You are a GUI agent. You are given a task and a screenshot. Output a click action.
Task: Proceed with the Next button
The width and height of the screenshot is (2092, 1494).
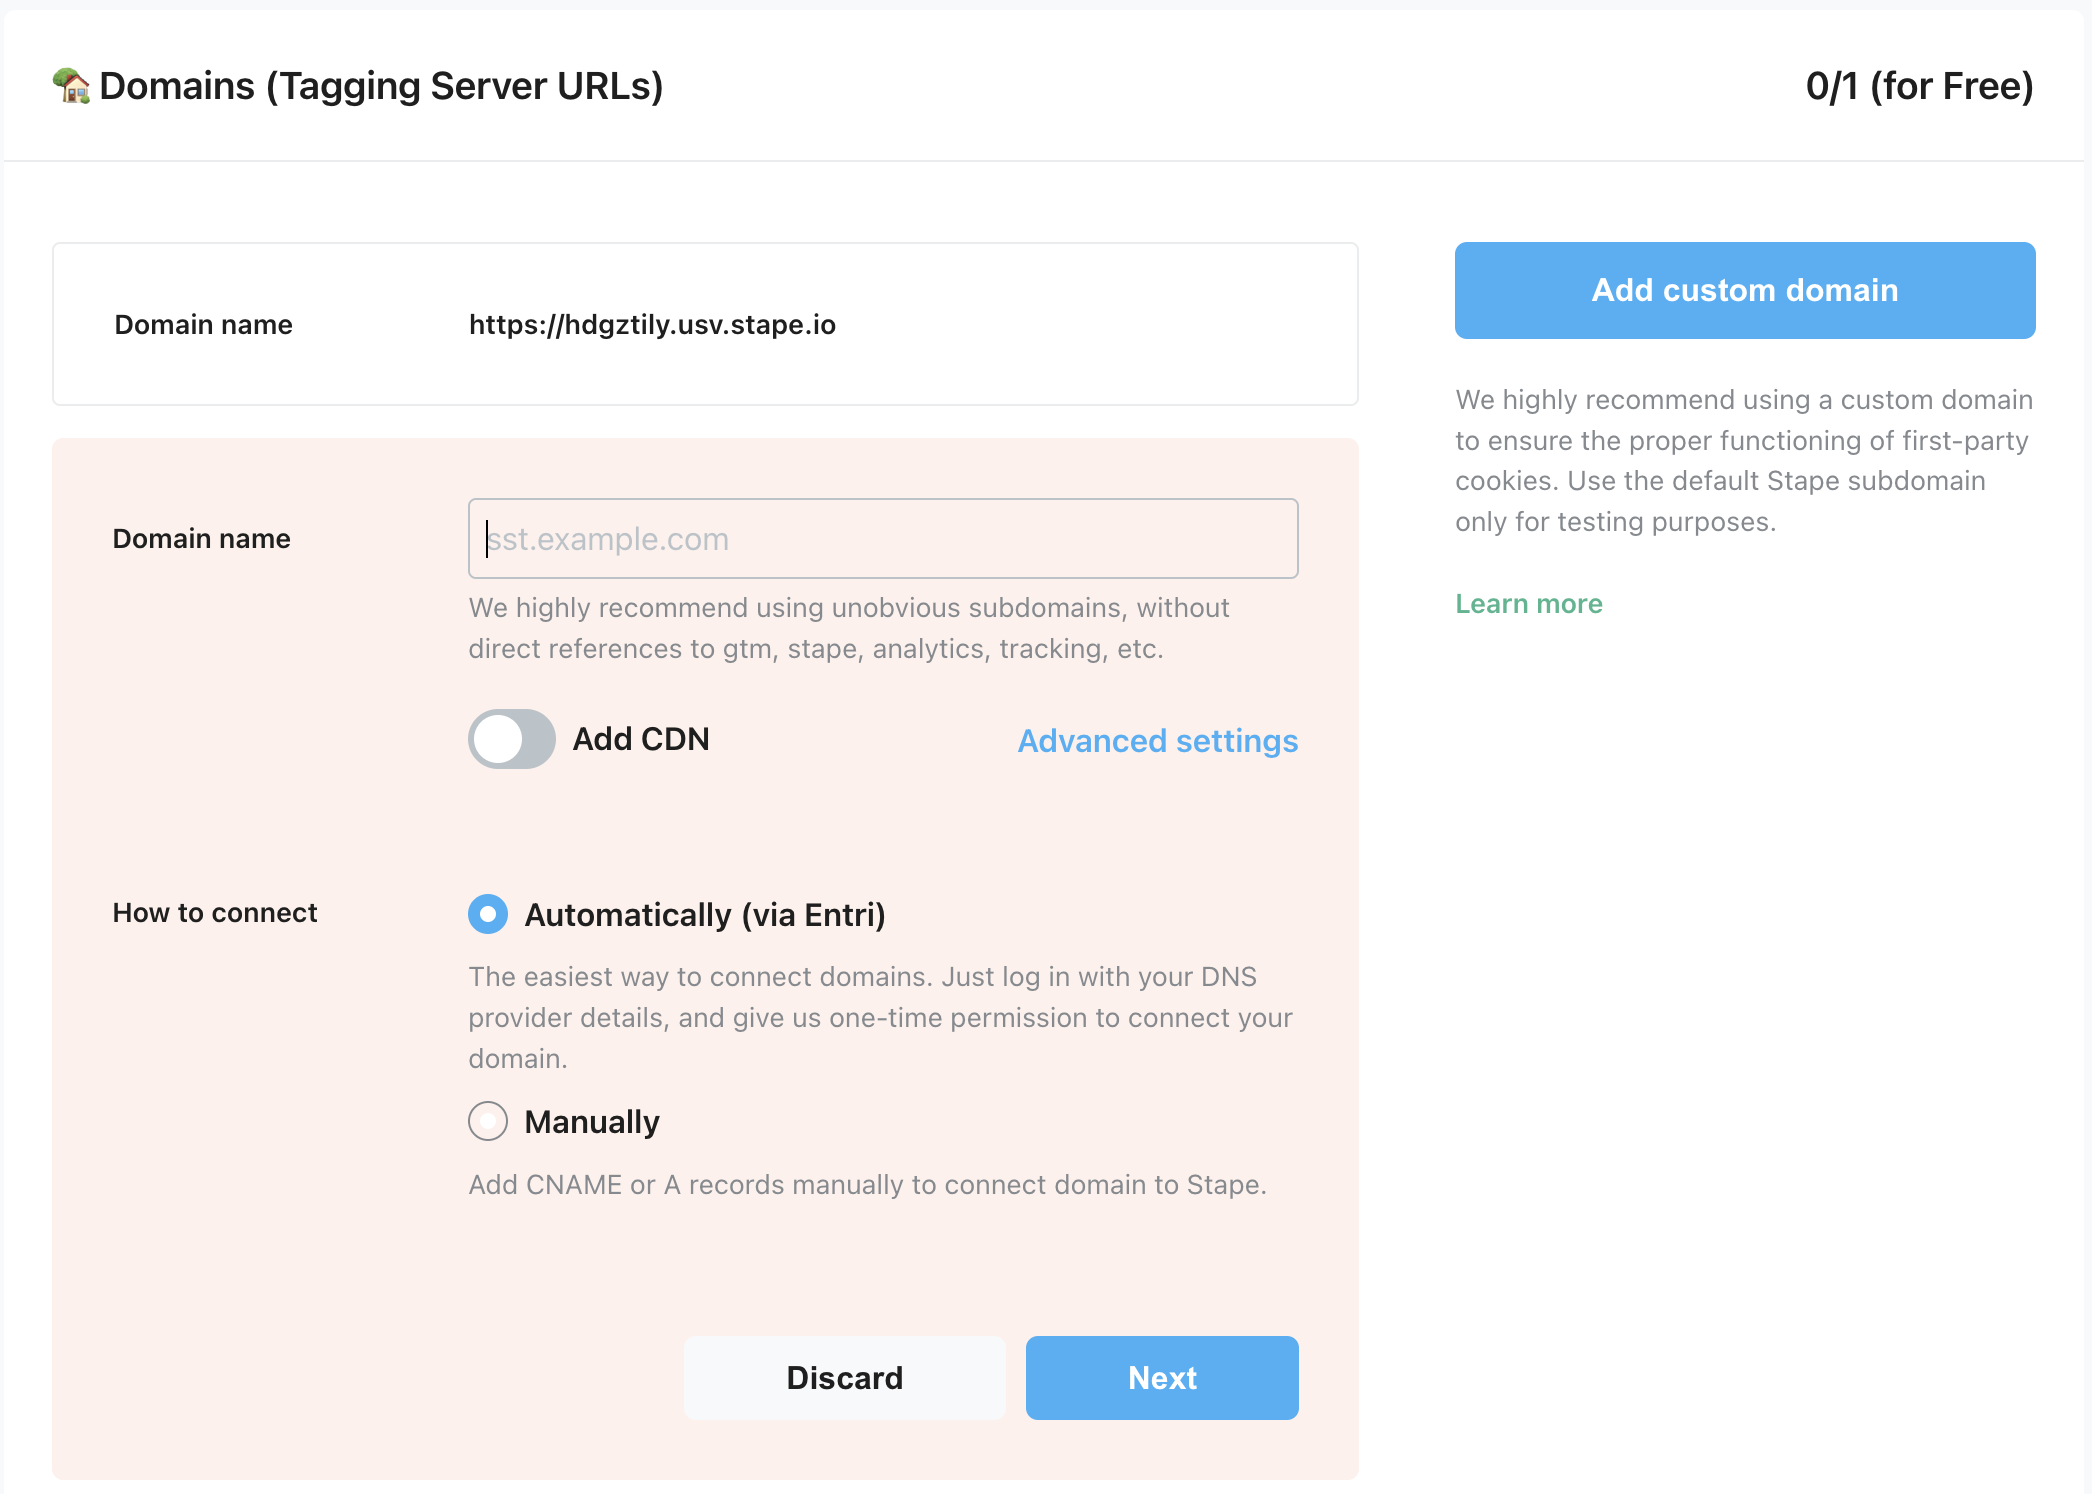(x=1162, y=1378)
